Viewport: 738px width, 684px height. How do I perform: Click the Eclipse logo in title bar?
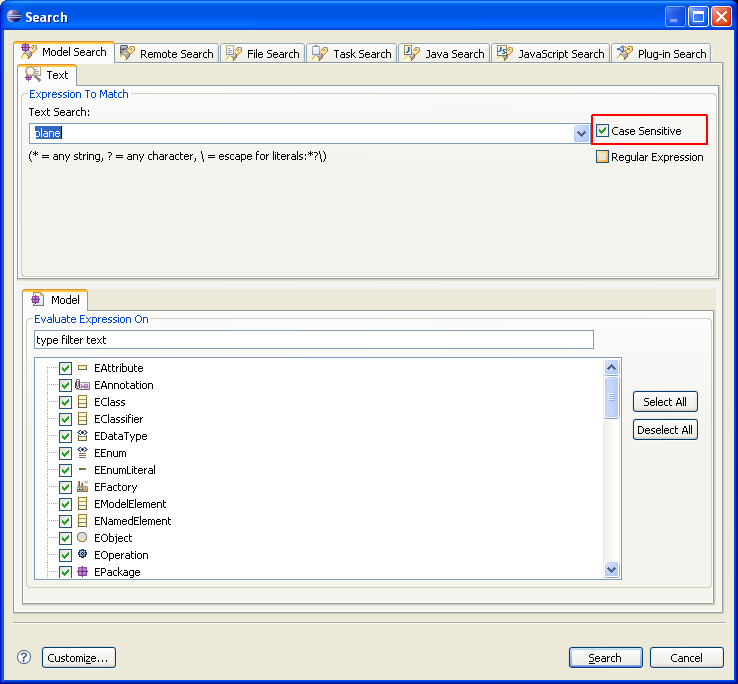pyautogui.click(x=14, y=16)
